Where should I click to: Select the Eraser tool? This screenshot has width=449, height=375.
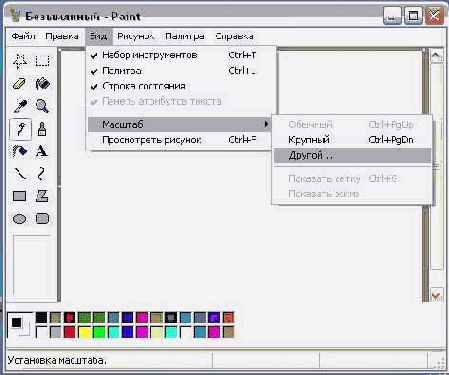coord(19,84)
